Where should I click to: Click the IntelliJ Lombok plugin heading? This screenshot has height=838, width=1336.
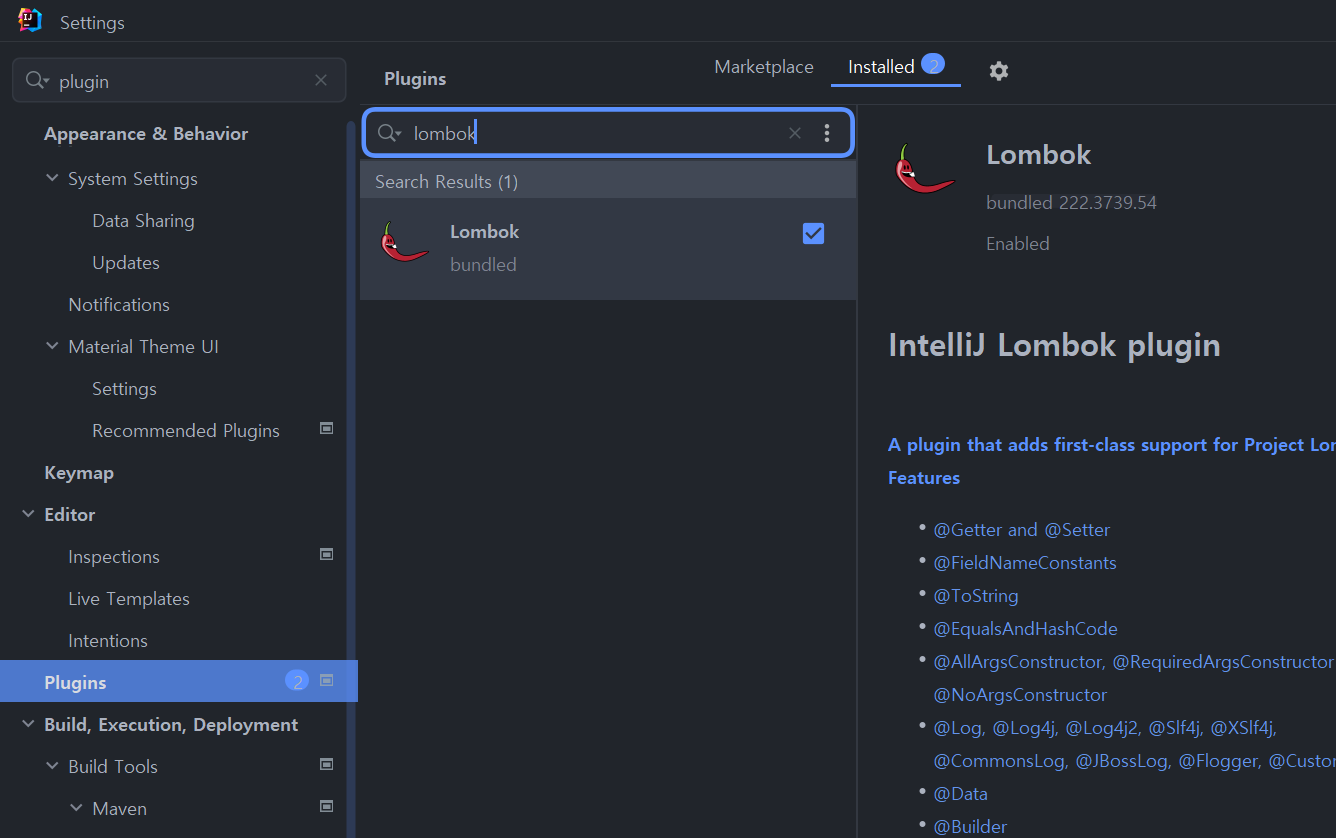click(x=1054, y=346)
